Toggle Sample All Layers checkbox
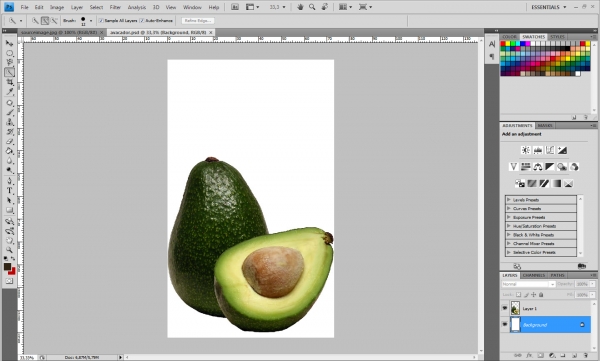Image resolution: width=600 pixels, height=361 pixels. coord(101,21)
